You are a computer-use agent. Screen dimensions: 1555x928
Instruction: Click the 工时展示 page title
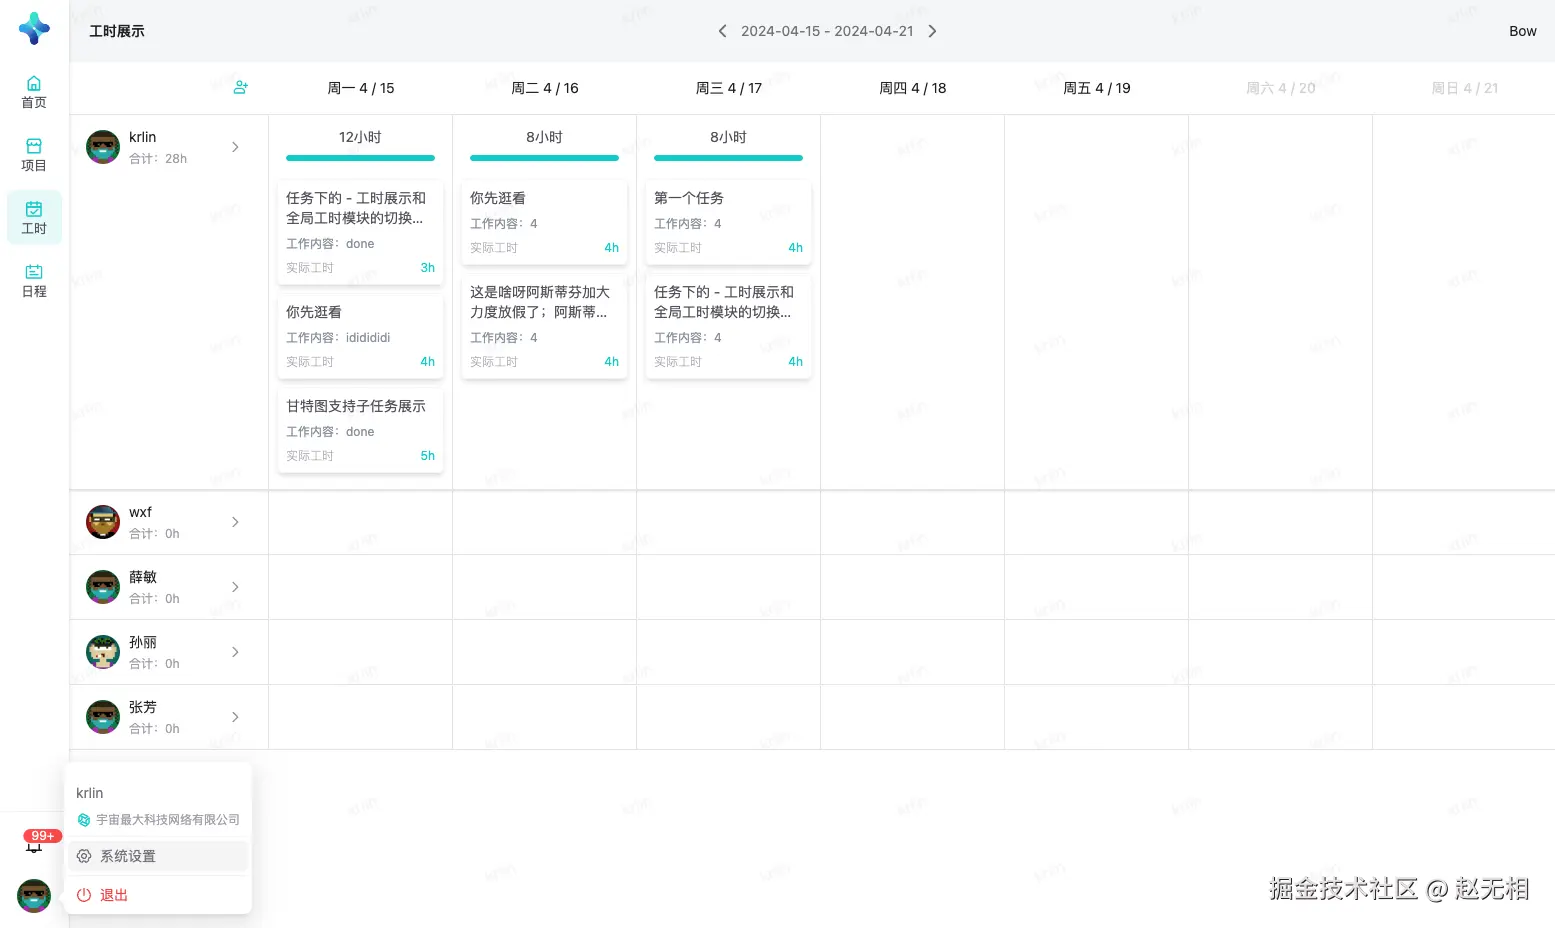pos(117,31)
